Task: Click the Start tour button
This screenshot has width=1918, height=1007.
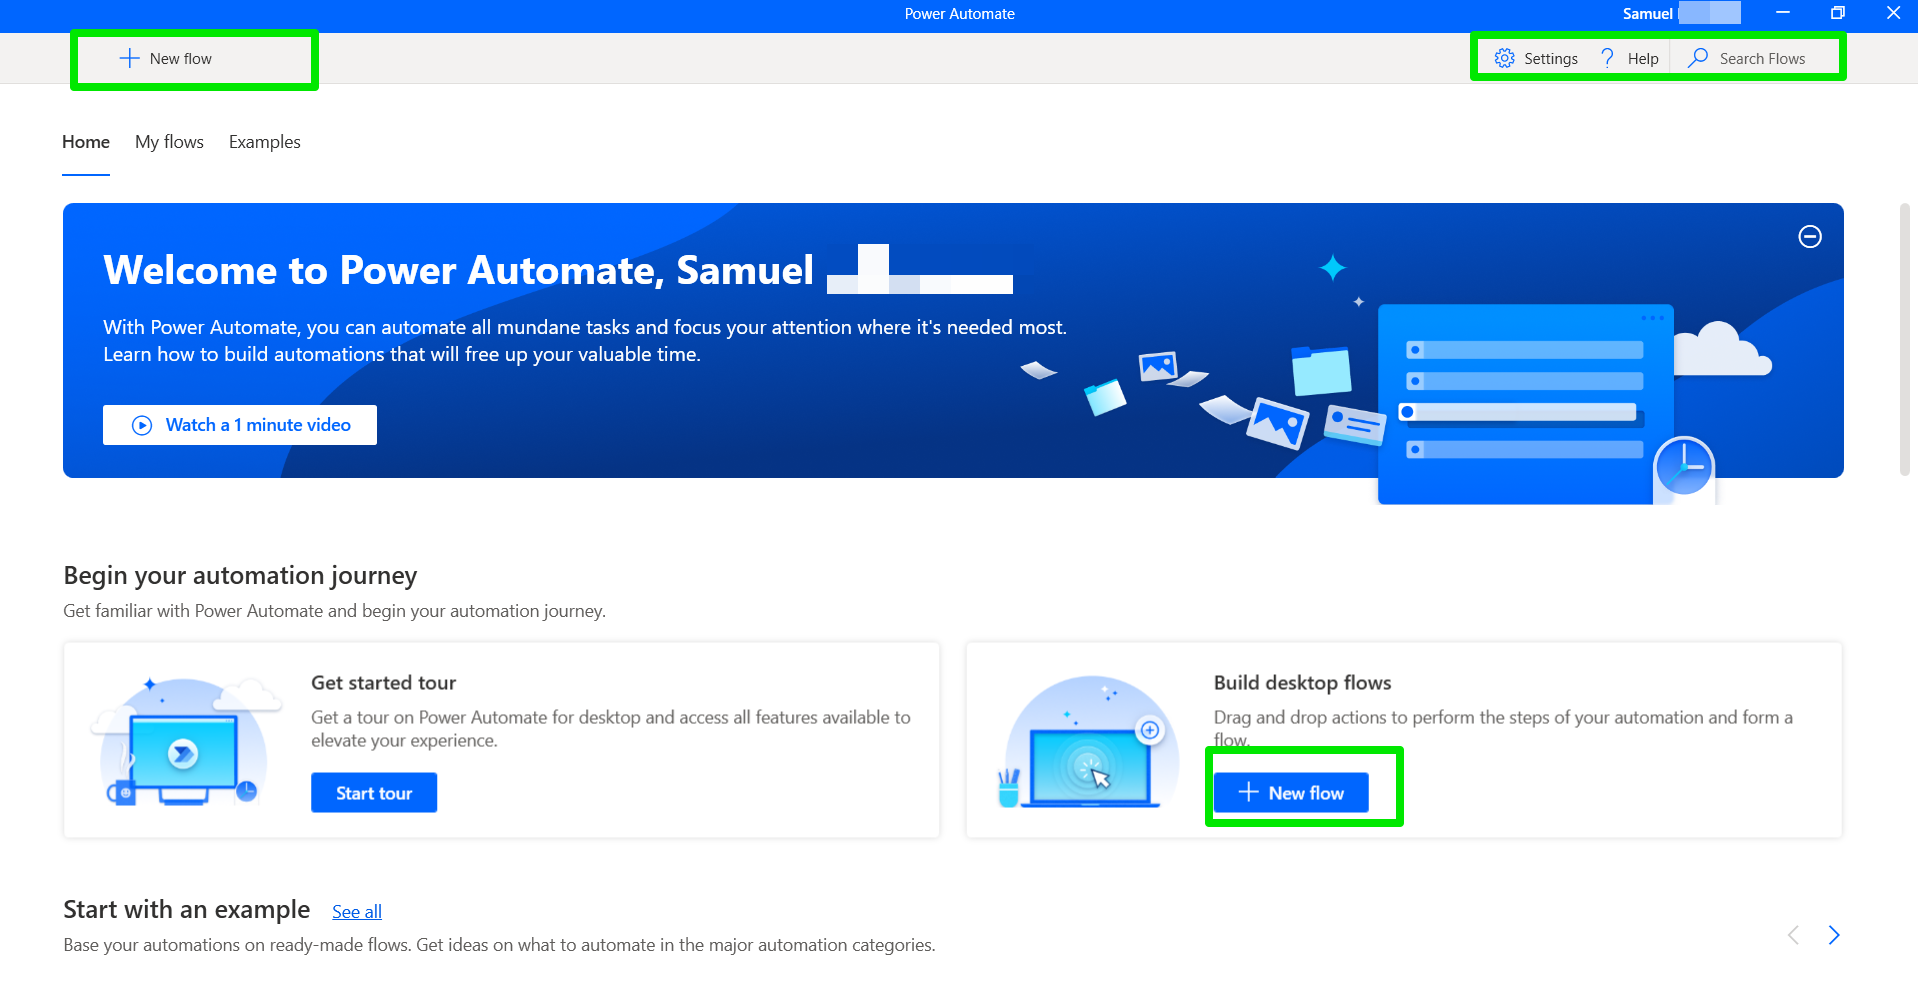Action: tap(374, 793)
